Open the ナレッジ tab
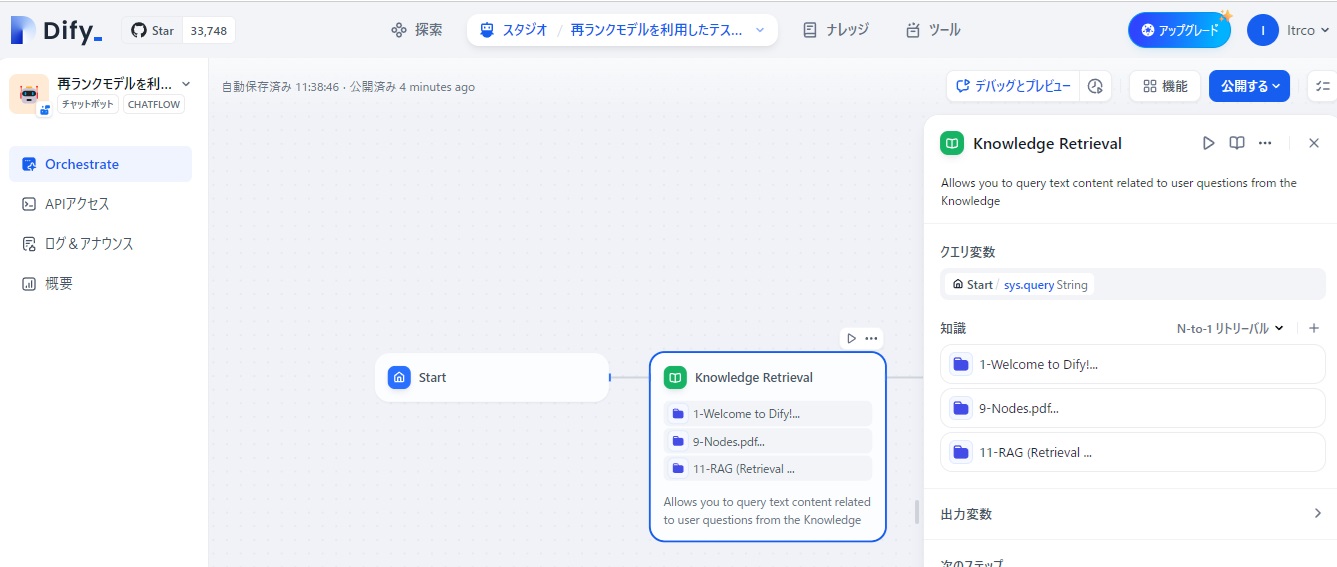The image size is (1337, 567). (836, 30)
